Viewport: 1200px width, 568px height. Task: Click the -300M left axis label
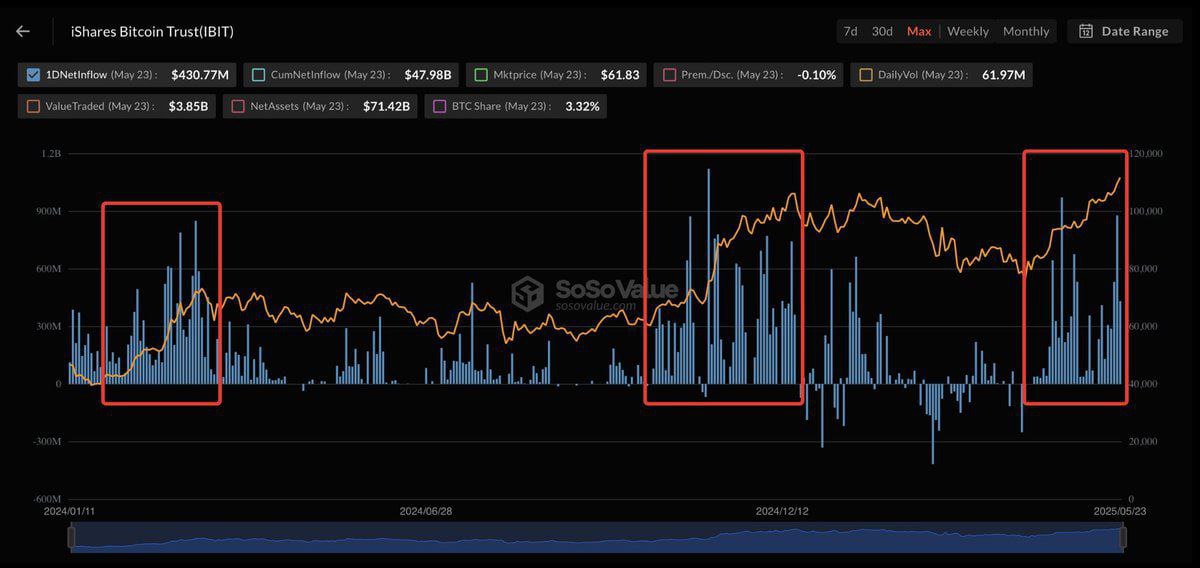point(46,442)
